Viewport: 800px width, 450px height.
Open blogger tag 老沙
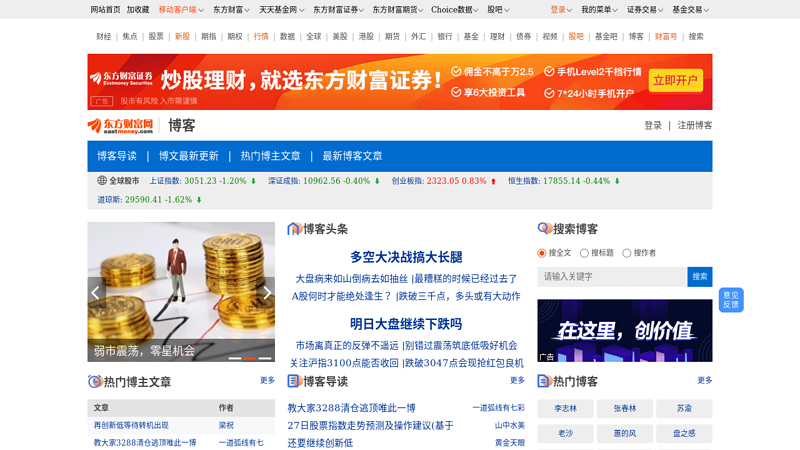(x=565, y=433)
